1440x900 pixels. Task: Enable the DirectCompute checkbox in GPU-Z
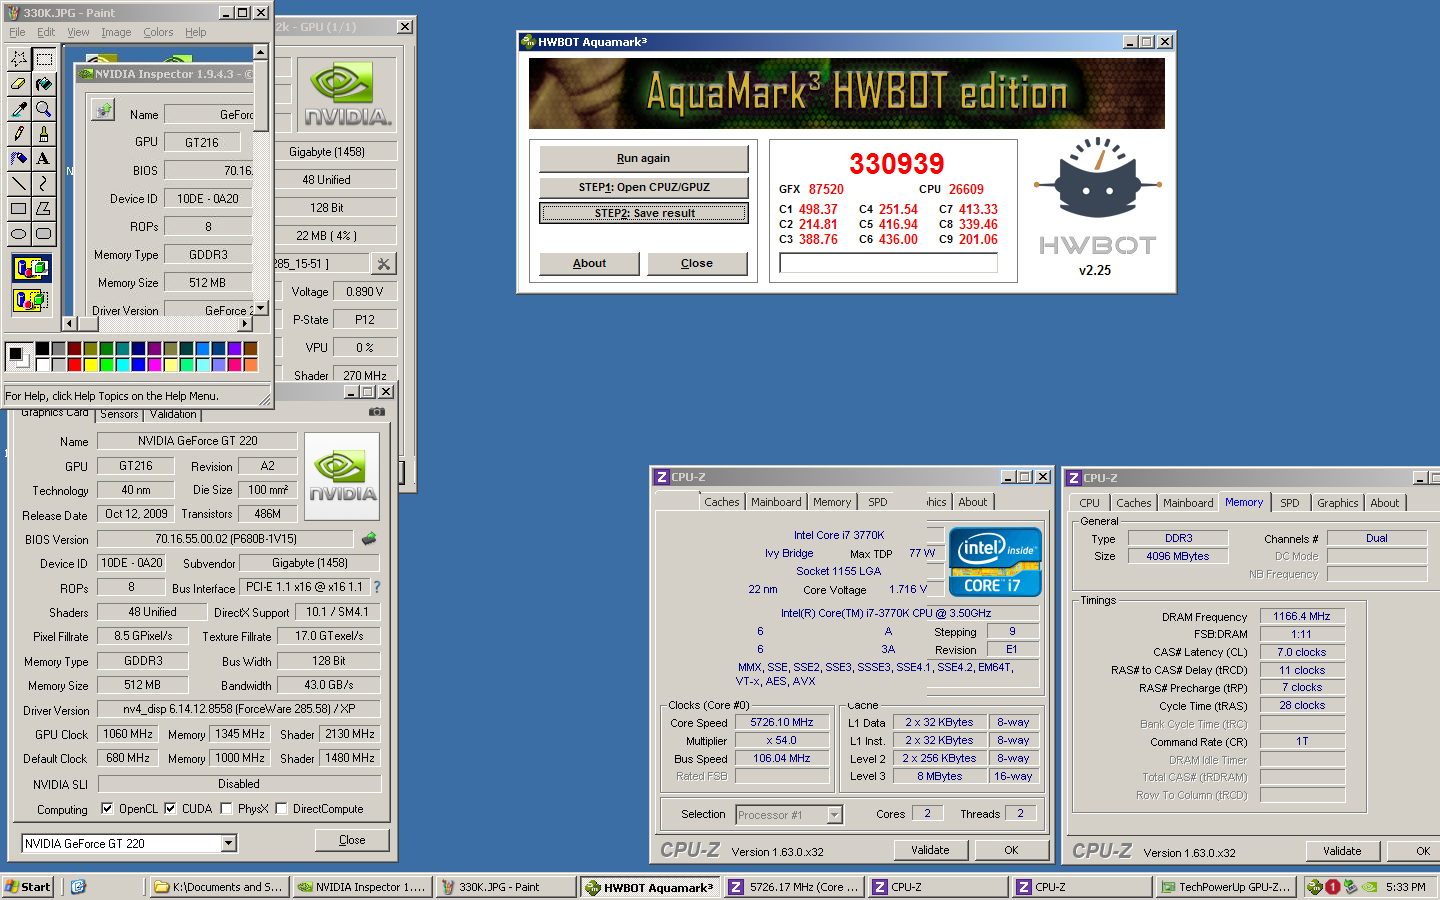[282, 809]
